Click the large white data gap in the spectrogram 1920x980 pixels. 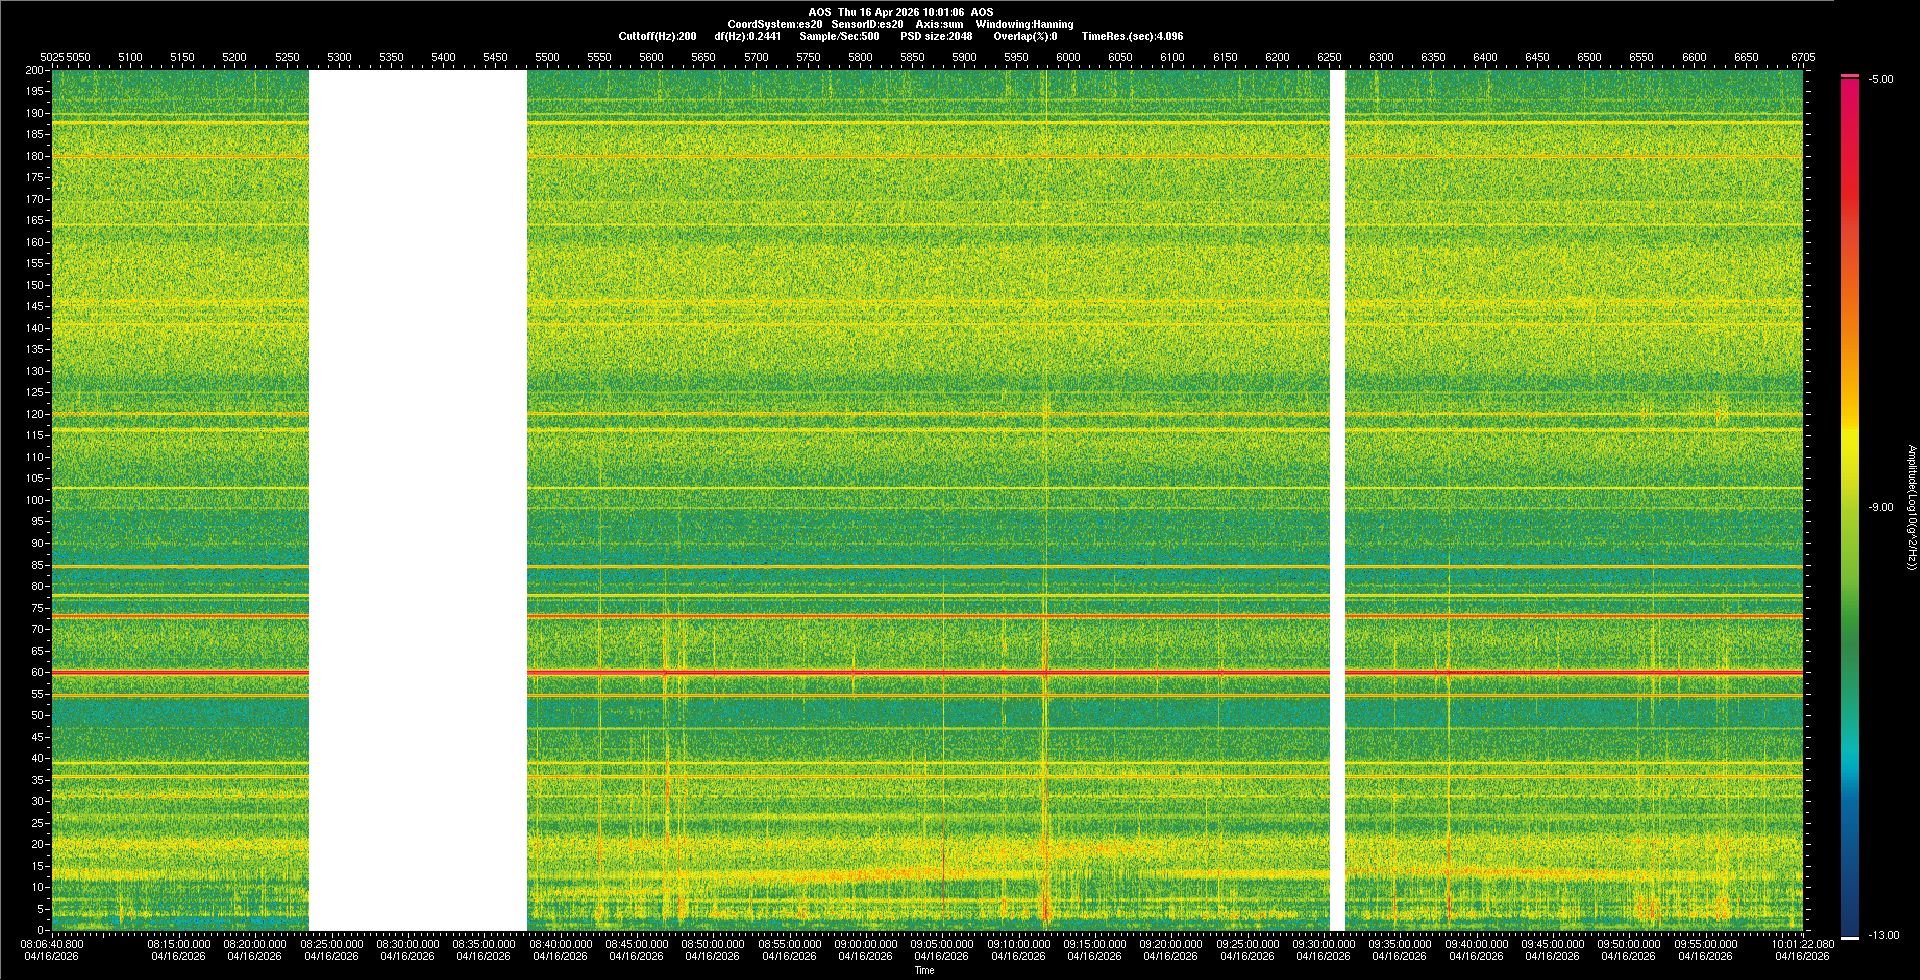point(417,500)
